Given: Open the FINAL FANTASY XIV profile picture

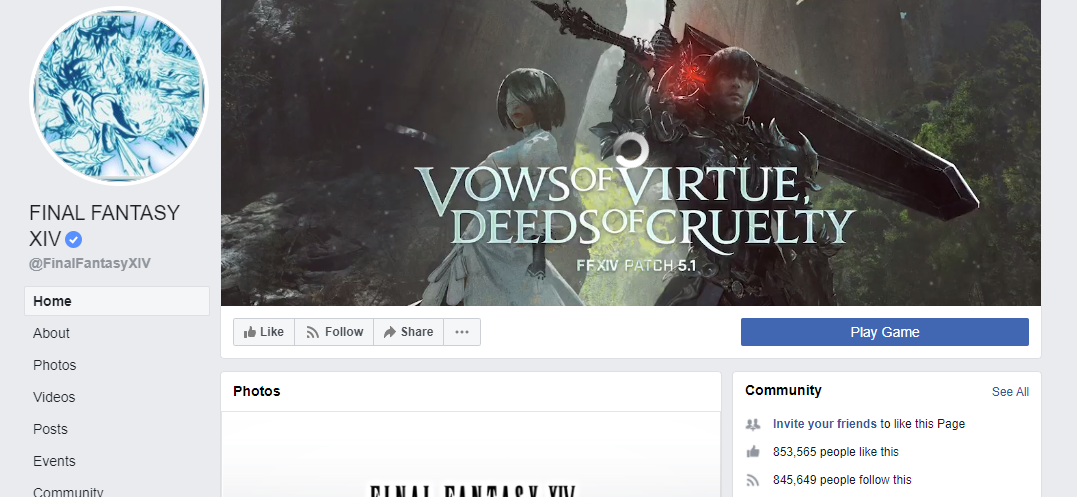Looking at the screenshot, I should tap(119, 96).
